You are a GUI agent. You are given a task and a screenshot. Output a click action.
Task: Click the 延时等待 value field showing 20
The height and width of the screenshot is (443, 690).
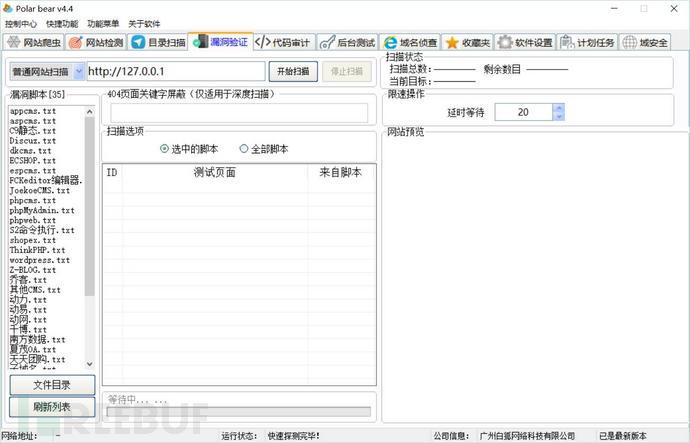pyautogui.click(x=523, y=112)
